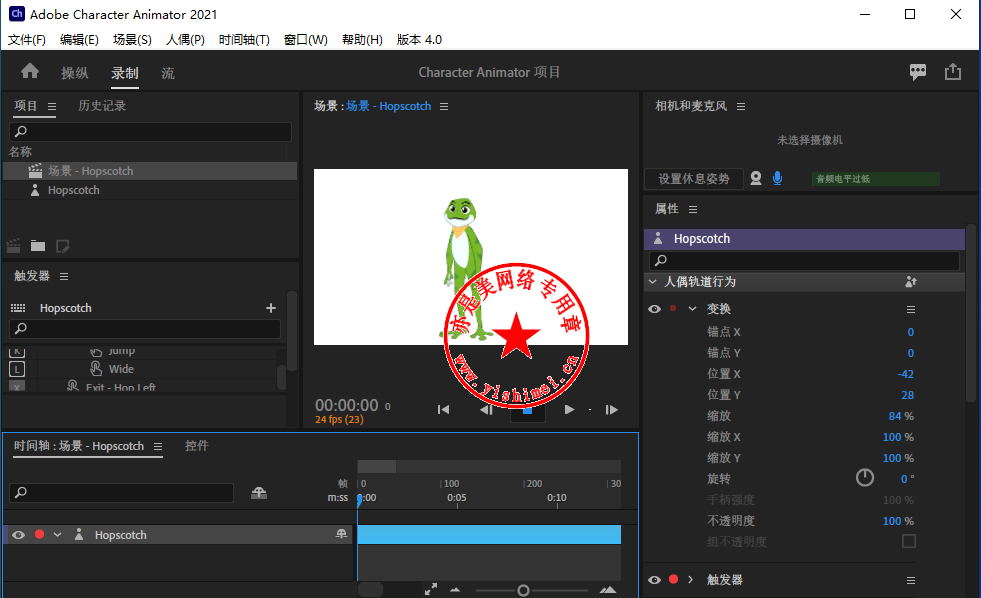Click the blue playhead marker at 0:00

tap(359, 500)
